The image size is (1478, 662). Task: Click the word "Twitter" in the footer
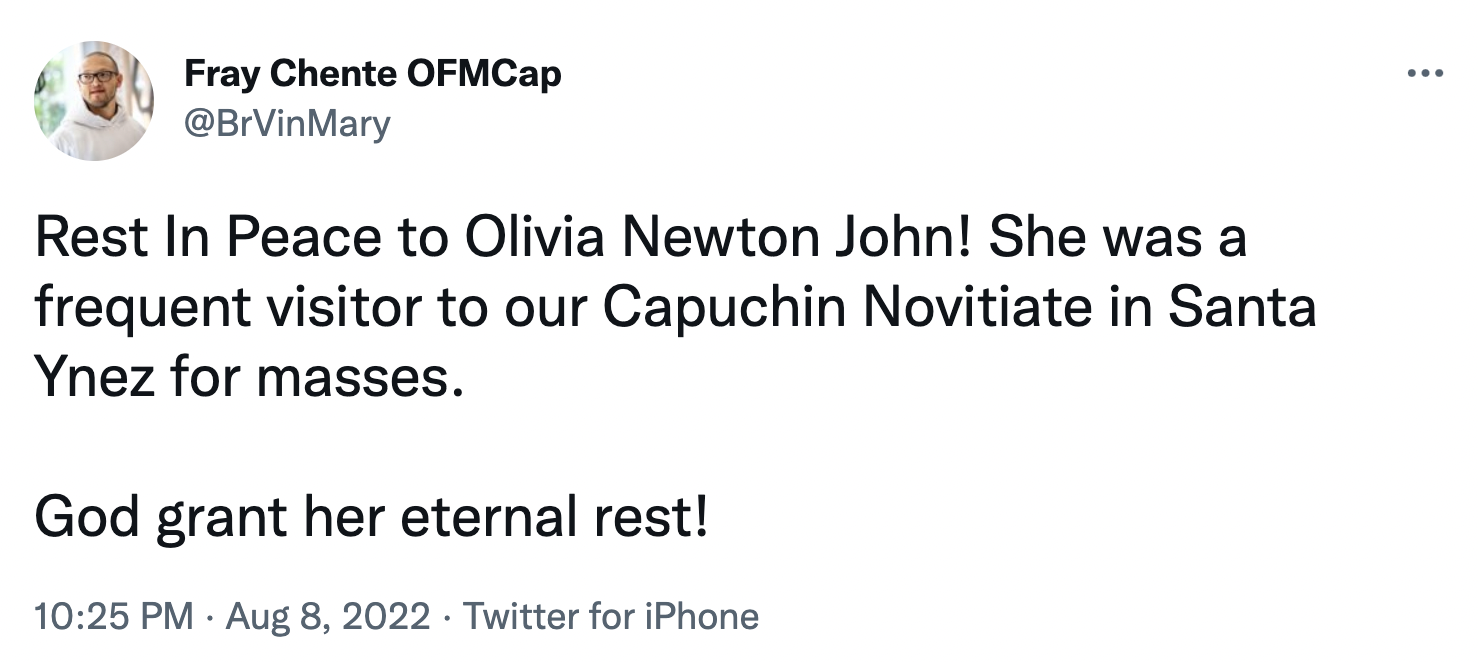(520, 615)
